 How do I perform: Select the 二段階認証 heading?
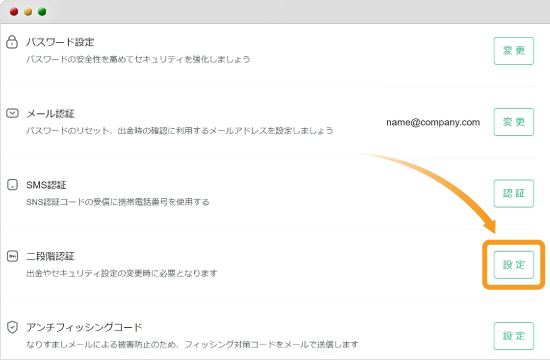pos(50,256)
